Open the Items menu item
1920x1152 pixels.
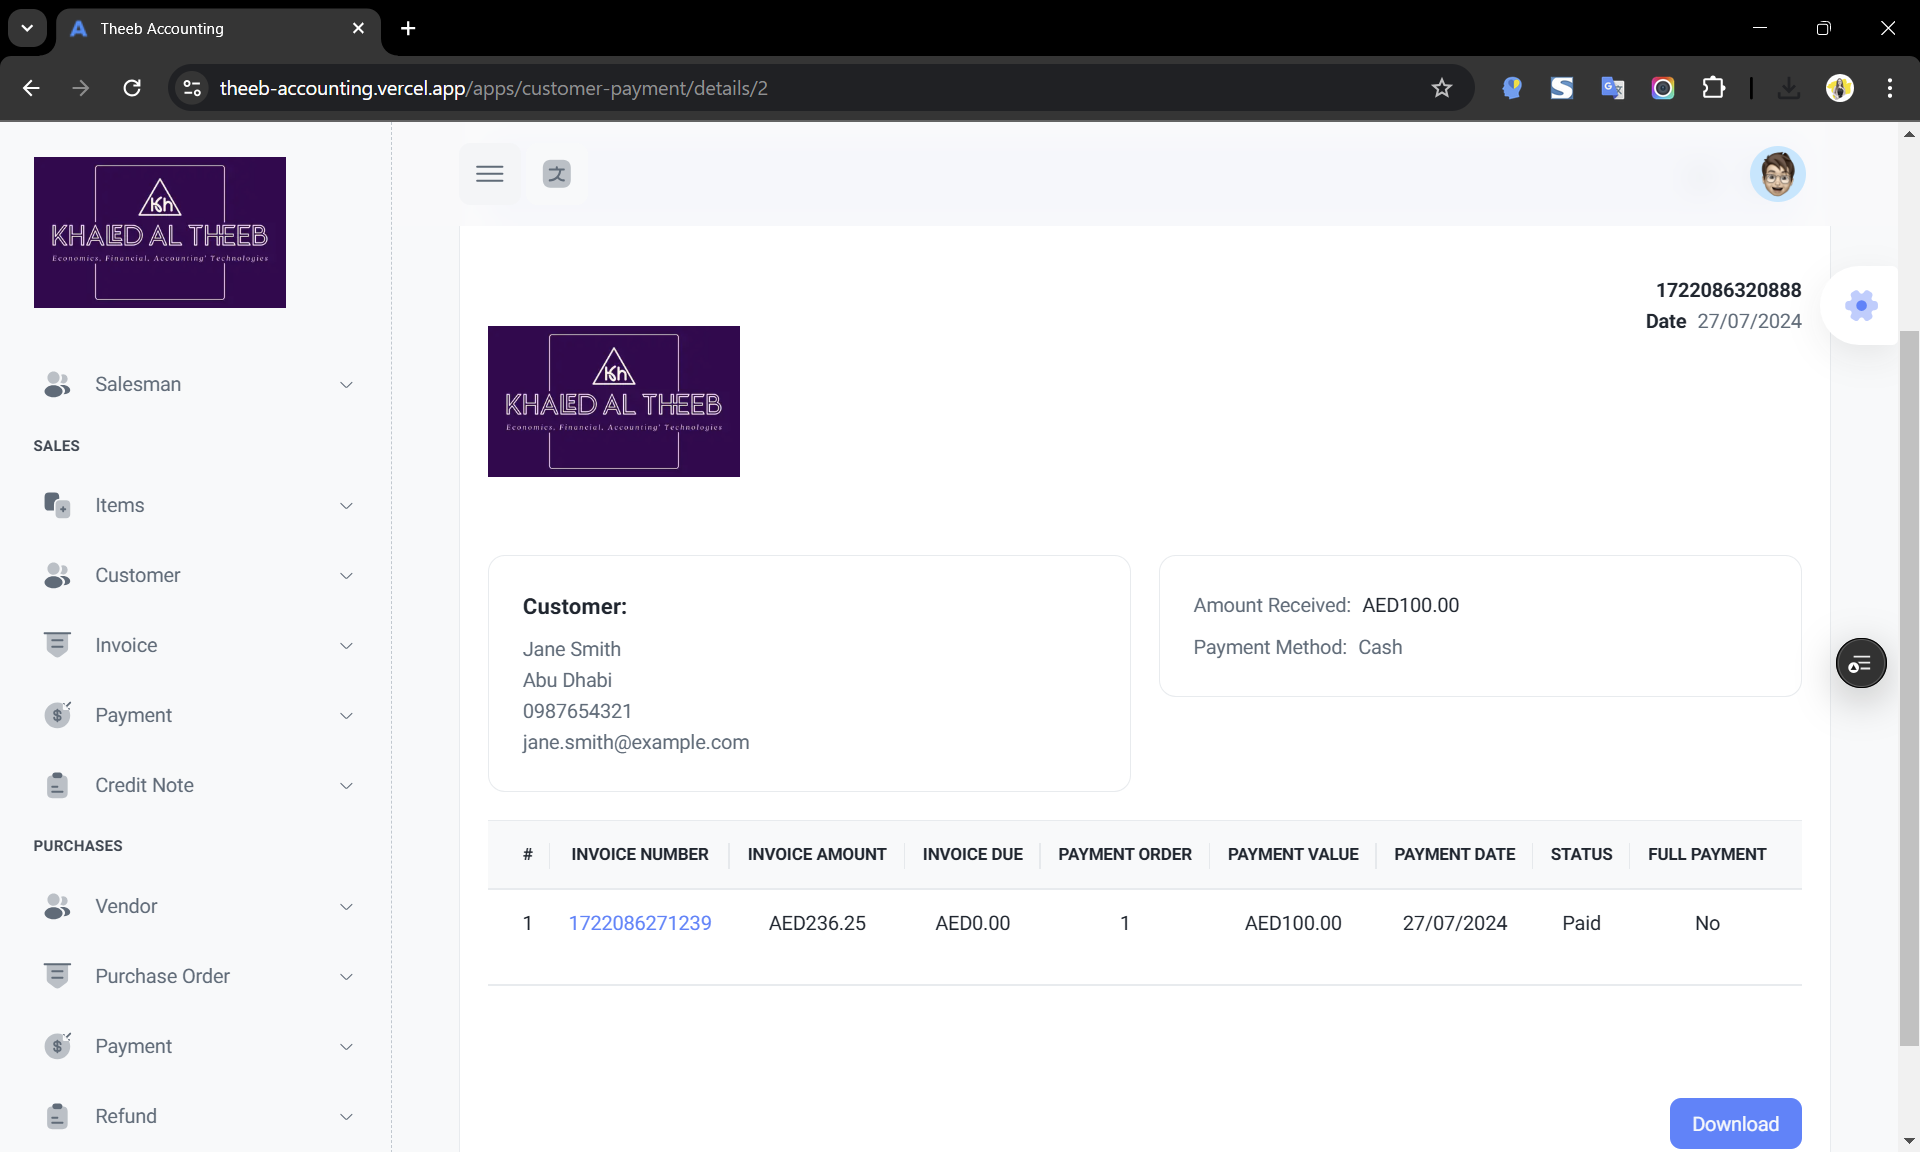click(198, 505)
